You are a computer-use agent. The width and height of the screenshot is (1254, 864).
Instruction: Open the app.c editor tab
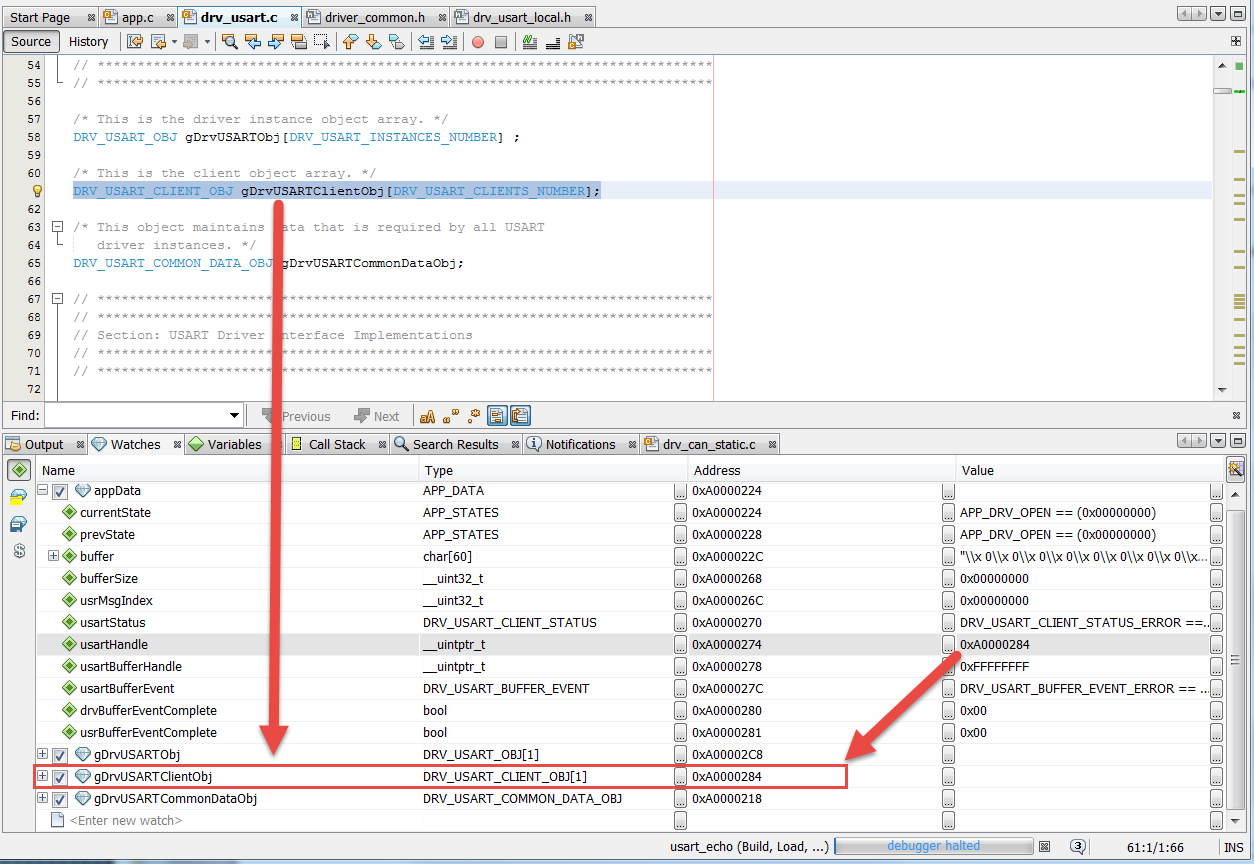137,17
